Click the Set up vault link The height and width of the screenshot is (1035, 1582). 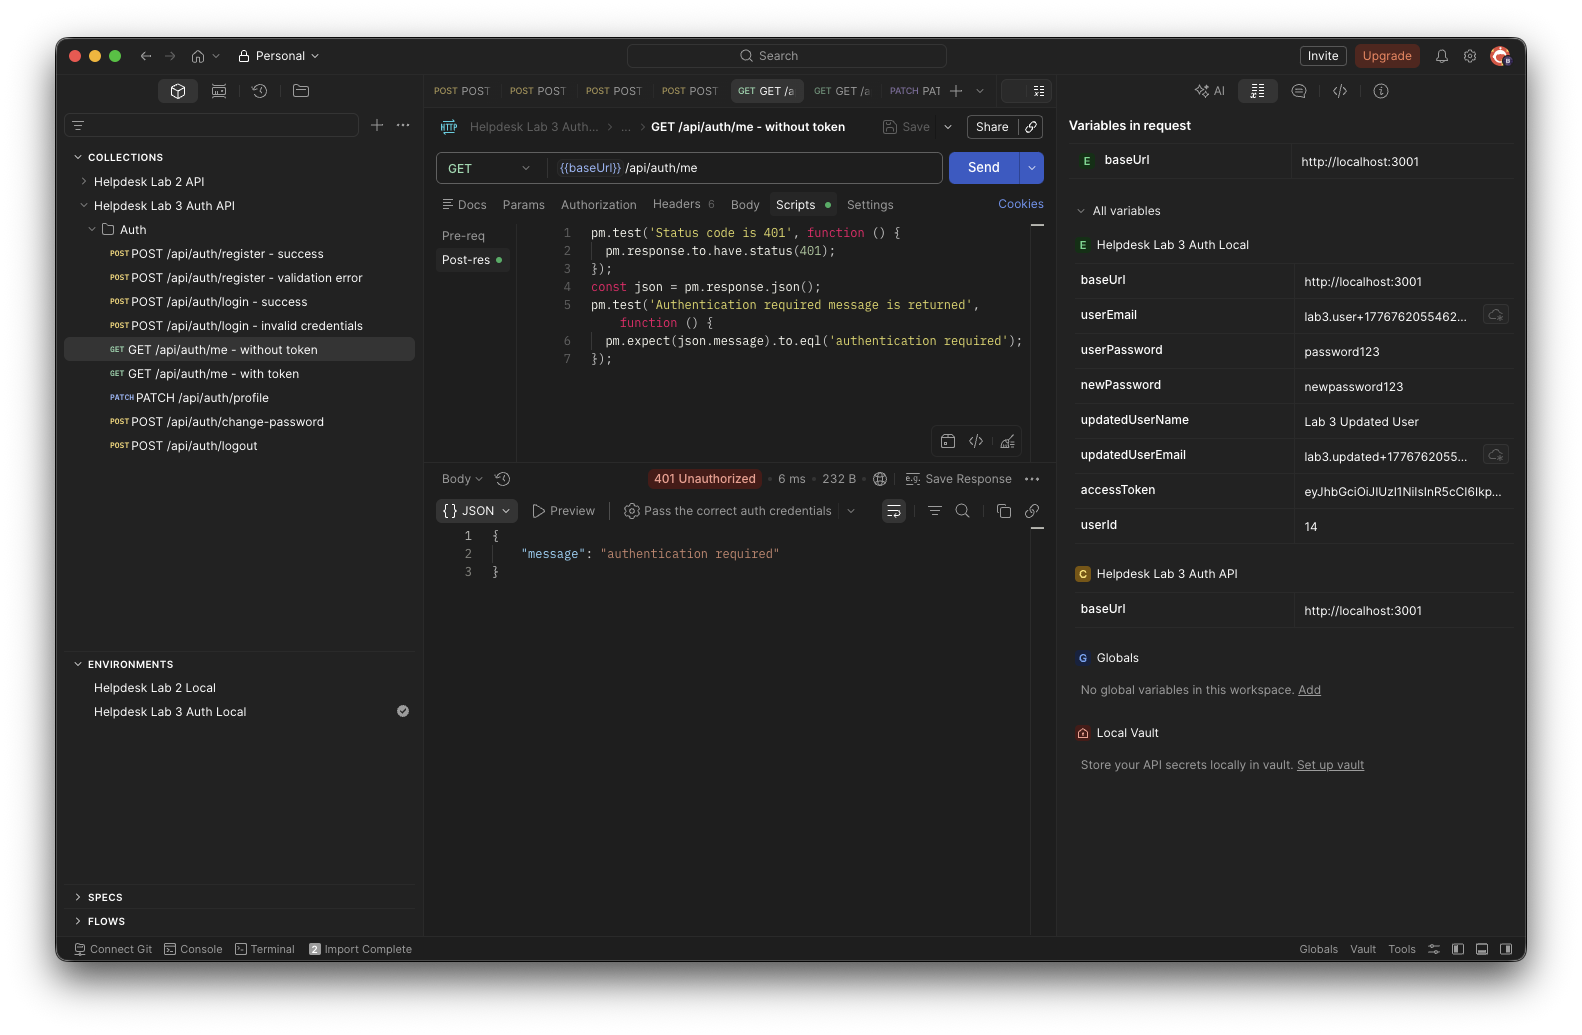1330,765
